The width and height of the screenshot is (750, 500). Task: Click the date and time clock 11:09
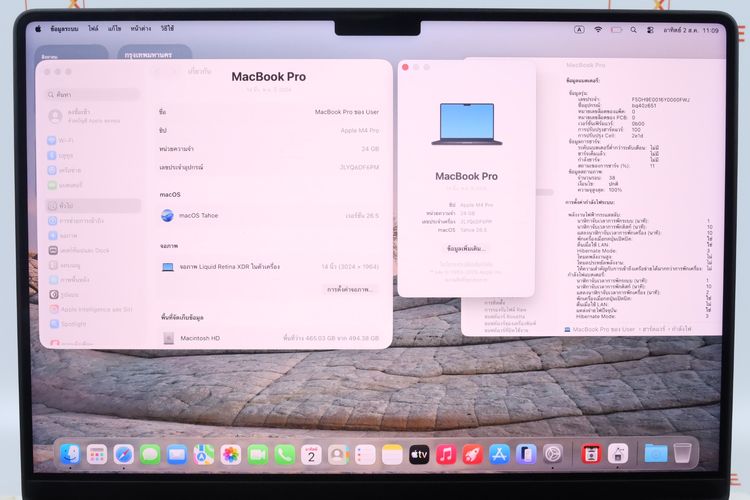(x=691, y=30)
